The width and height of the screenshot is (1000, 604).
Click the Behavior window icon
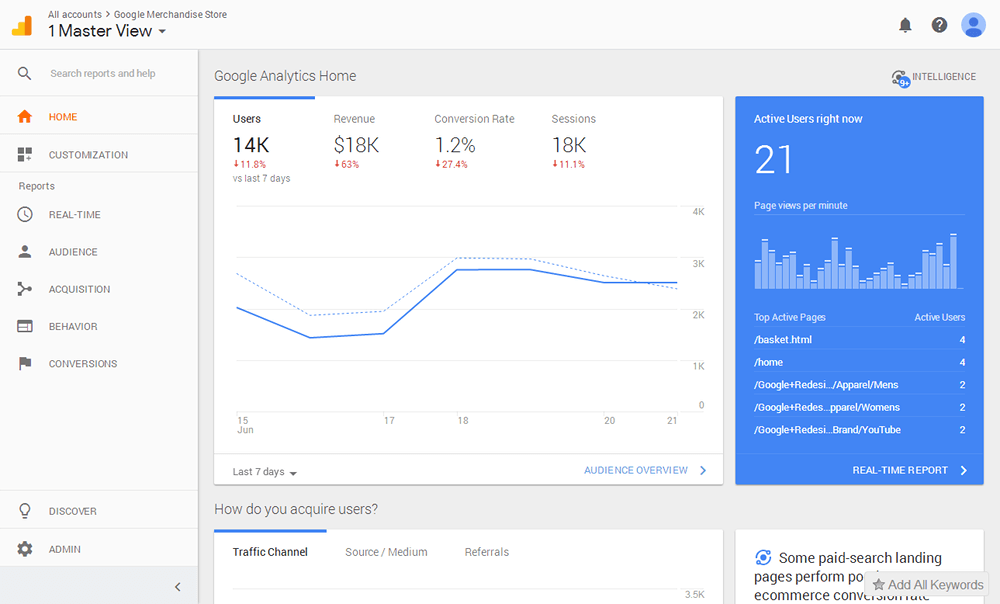[x=24, y=326]
